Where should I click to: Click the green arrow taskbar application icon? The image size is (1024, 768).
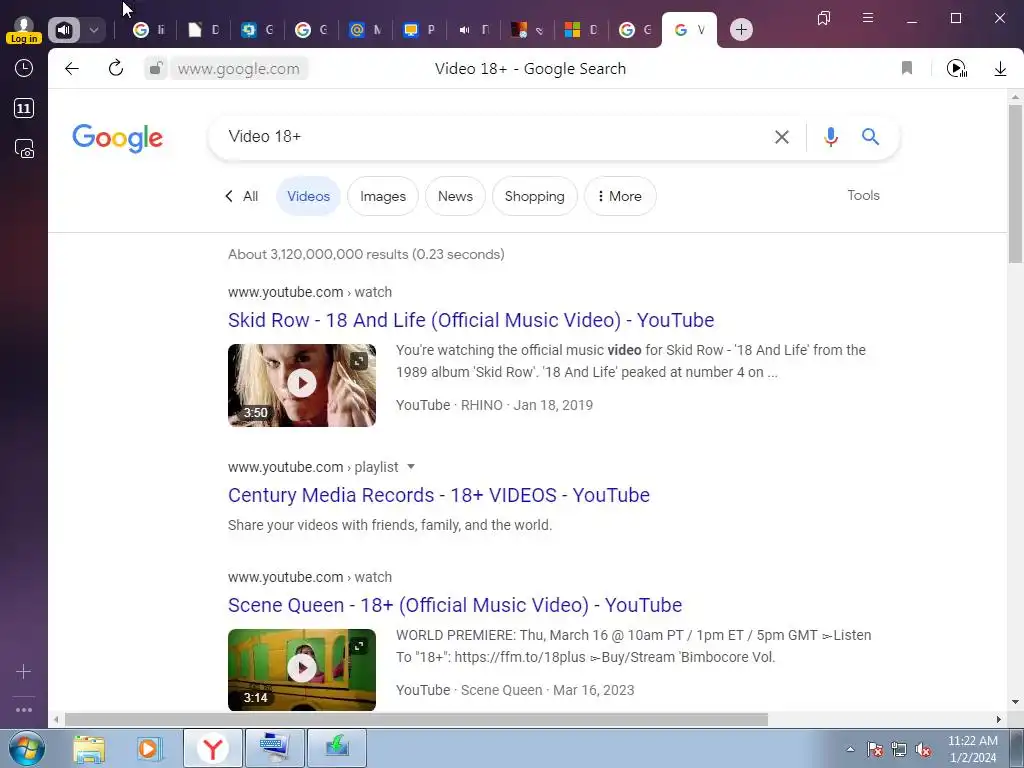pos(337,748)
